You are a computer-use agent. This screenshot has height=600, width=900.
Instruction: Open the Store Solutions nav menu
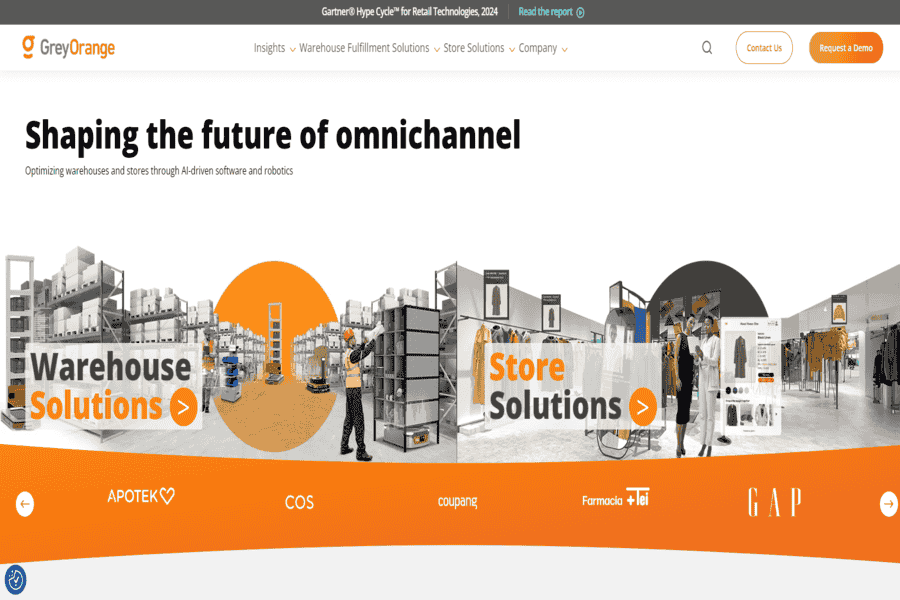click(474, 48)
